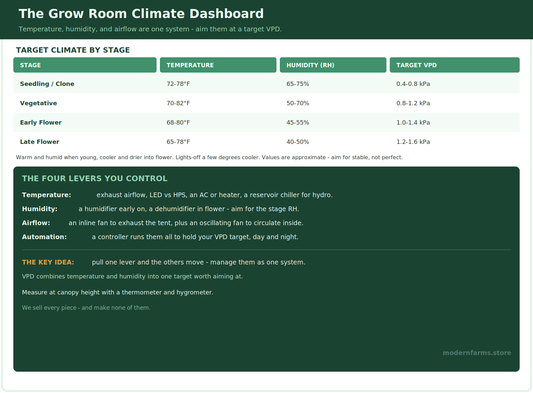Click the 'Airflow:' lever label

pos(36,223)
